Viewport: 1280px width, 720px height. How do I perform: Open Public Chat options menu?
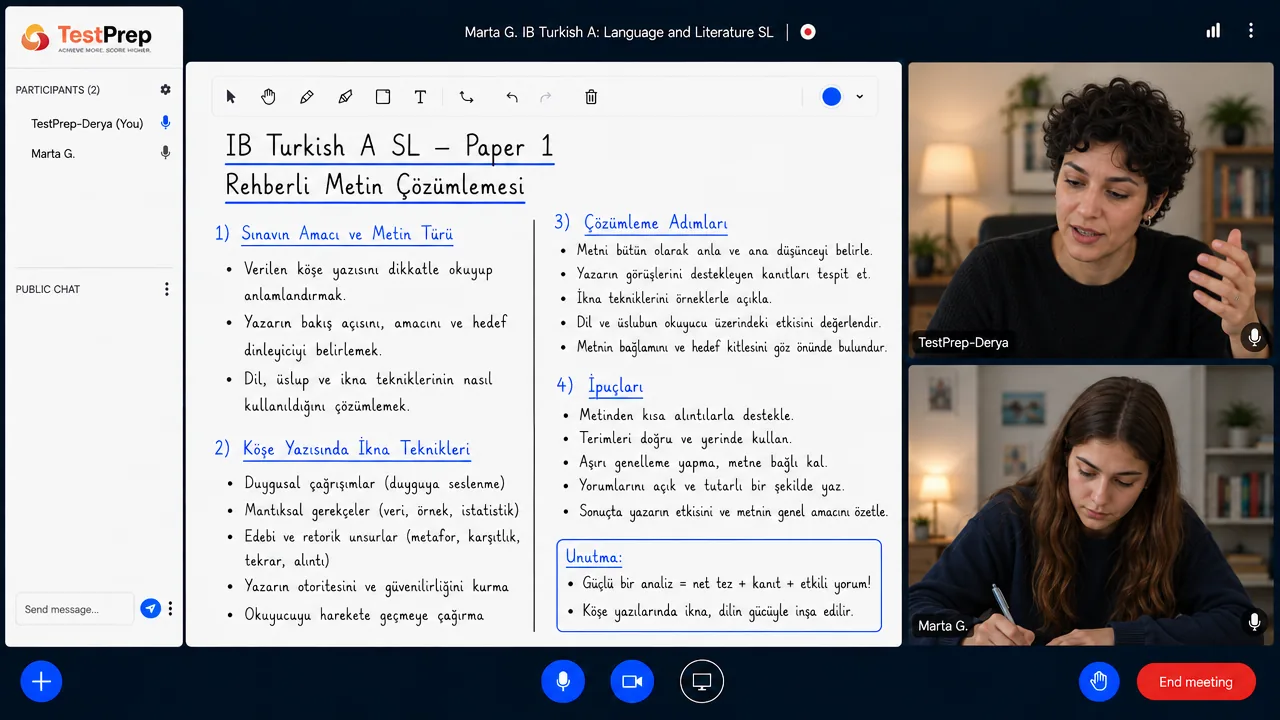(x=166, y=289)
